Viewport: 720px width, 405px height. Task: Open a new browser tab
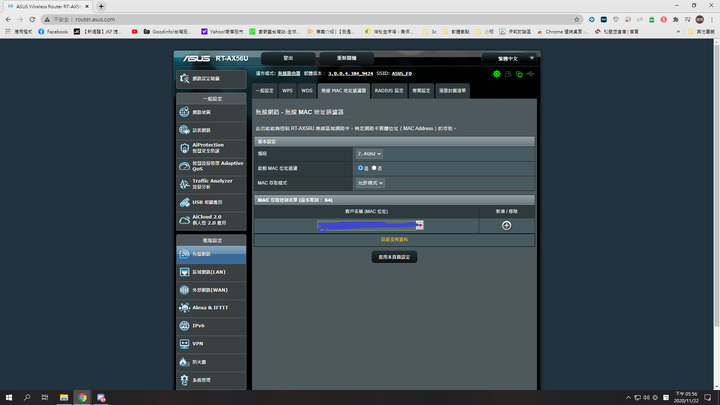coord(101,6)
